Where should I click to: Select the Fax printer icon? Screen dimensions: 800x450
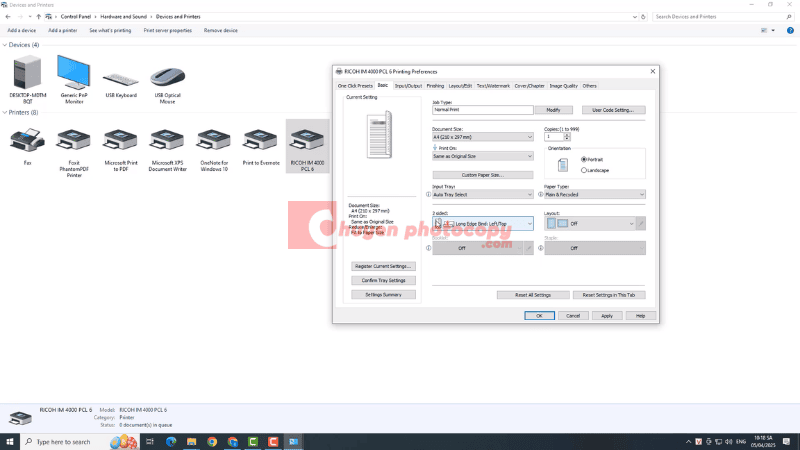(27, 140)
